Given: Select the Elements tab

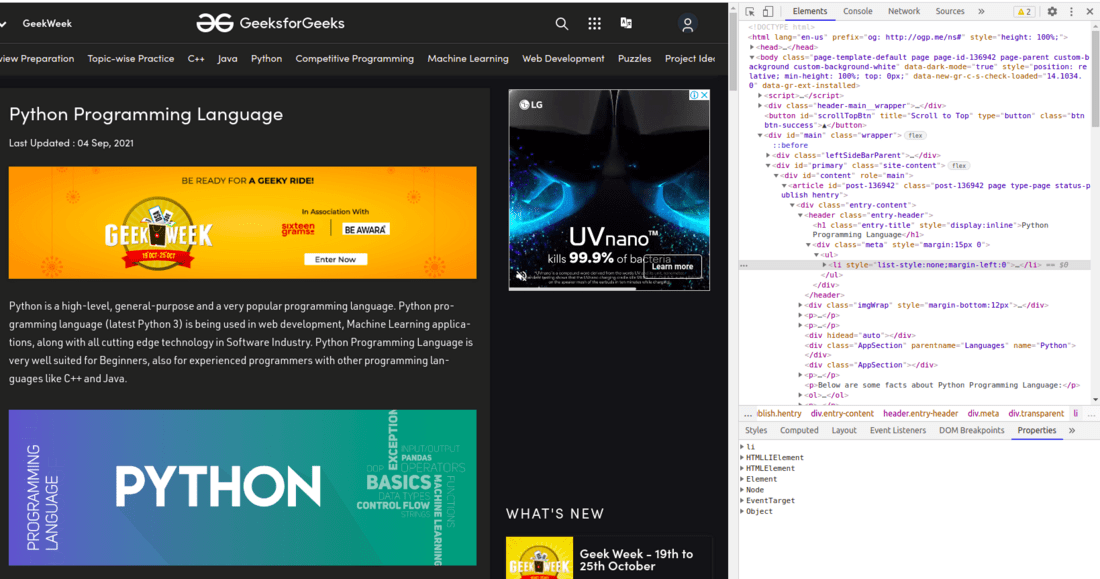Looking at the screenshot, I should pos(810,11).
